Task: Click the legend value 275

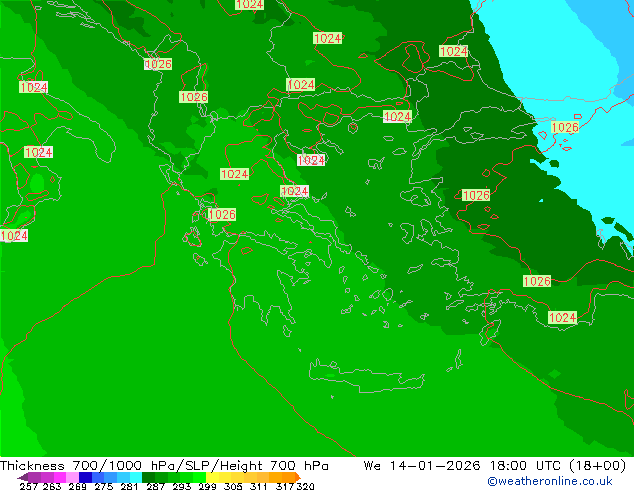Action: point(104,486)
